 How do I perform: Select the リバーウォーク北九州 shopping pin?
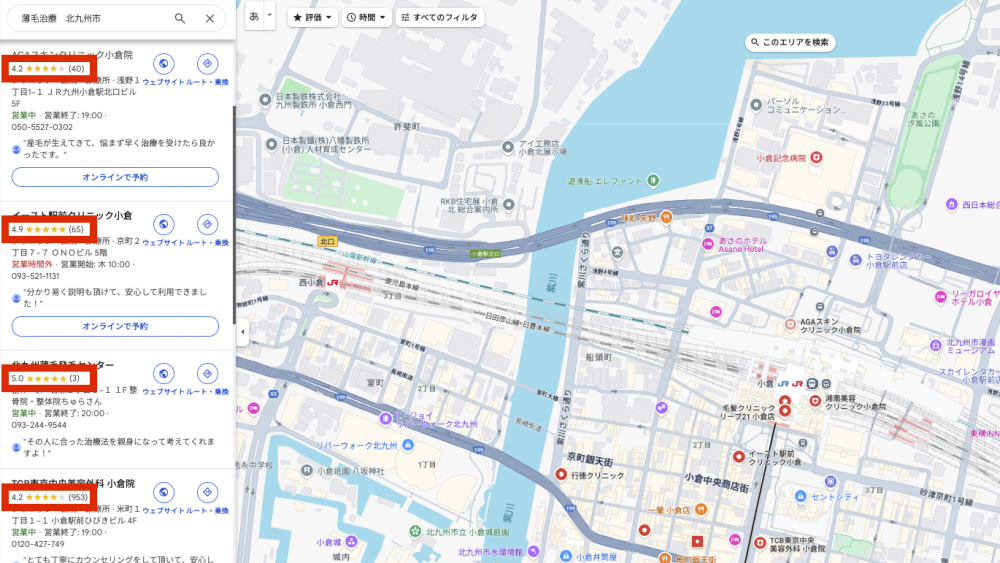click(408, 444)
